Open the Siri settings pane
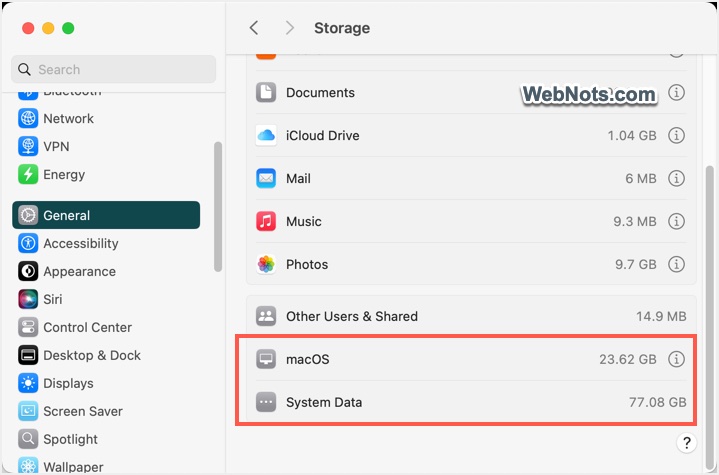Viewport: 719px width, 475px height. point(106,299)
